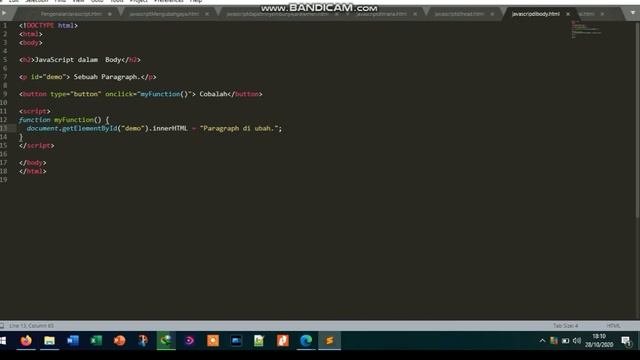640x360 pixels.
Task: Open the purple circular taskbar app
Action: tap(189, 340)
